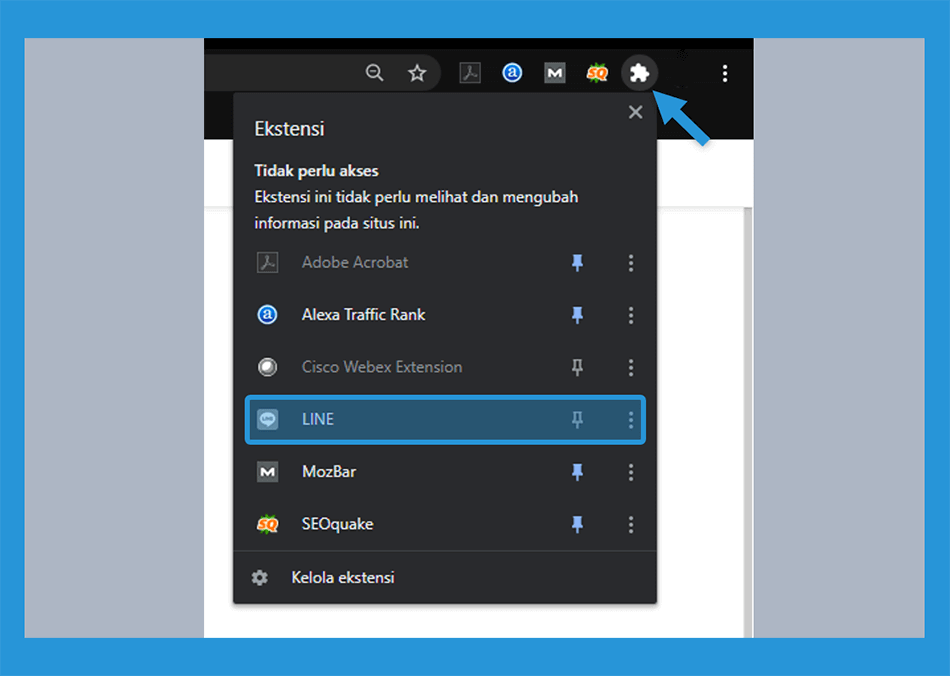Unpin SEOquake extension
Image resolution: width=950 pixels, height=676 pixels.
(x=577, y=524)
